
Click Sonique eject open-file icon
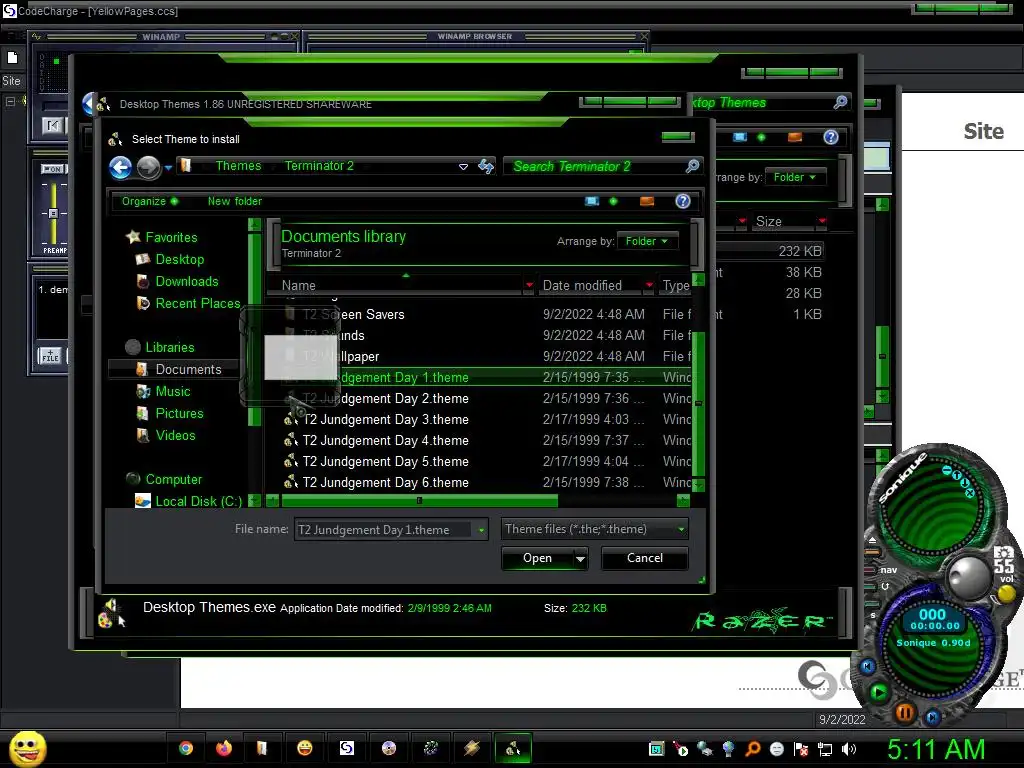click(x=872, y=540)
